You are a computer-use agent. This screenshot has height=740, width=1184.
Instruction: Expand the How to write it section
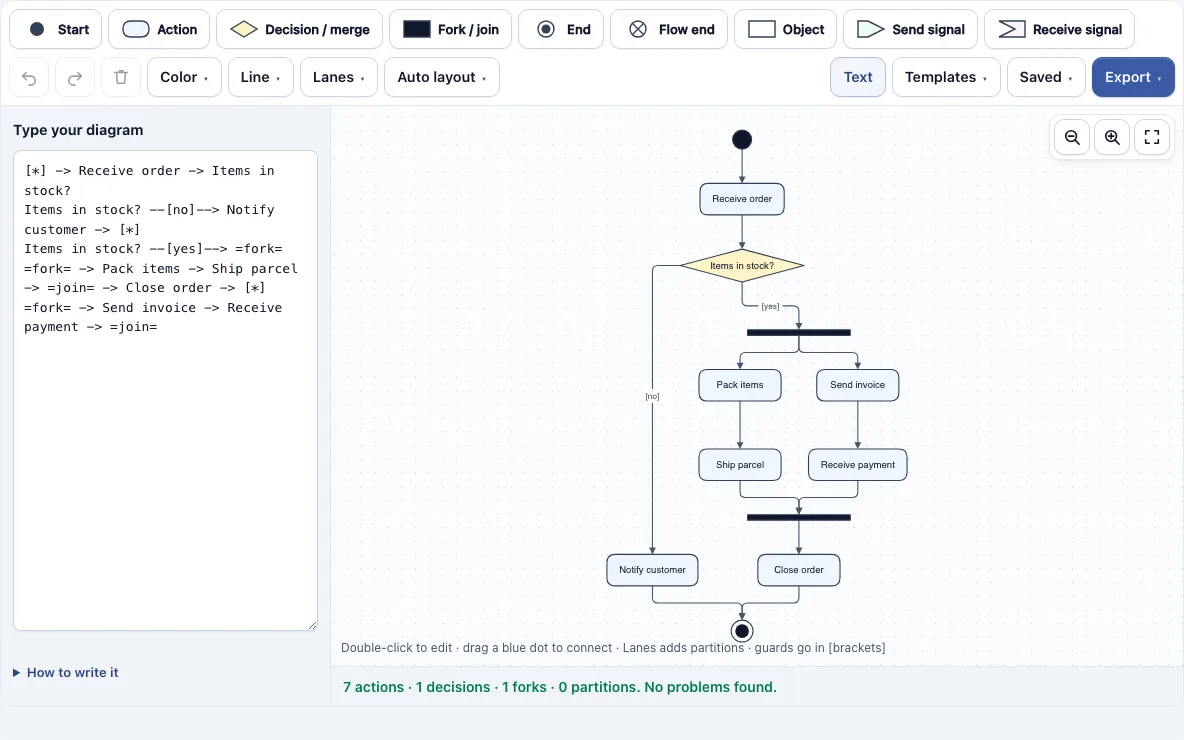click(66, 673)
